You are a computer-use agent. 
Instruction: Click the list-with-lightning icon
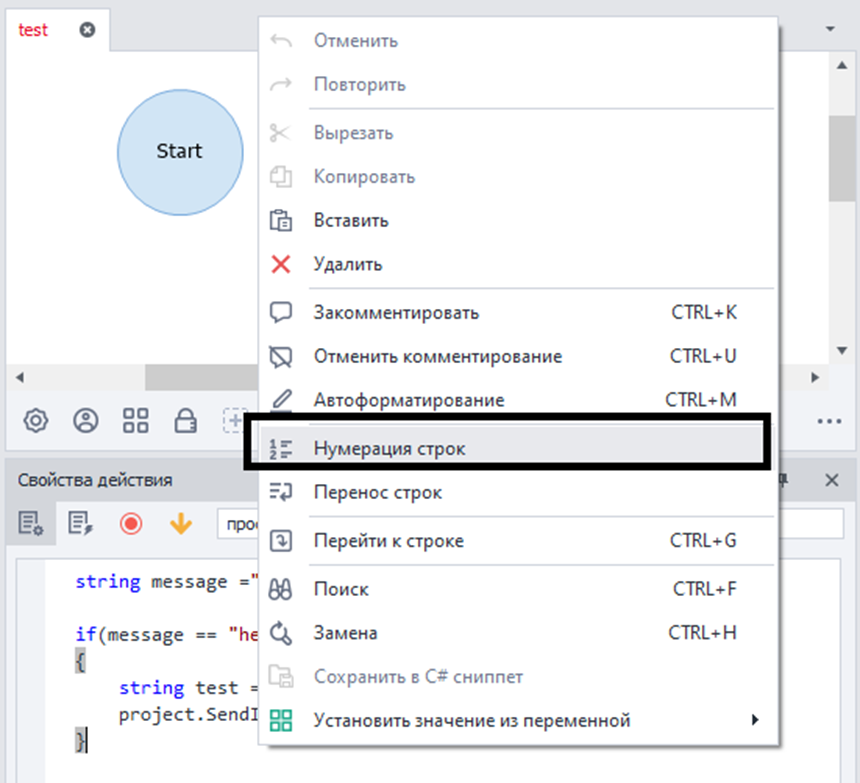pos(80,523)
